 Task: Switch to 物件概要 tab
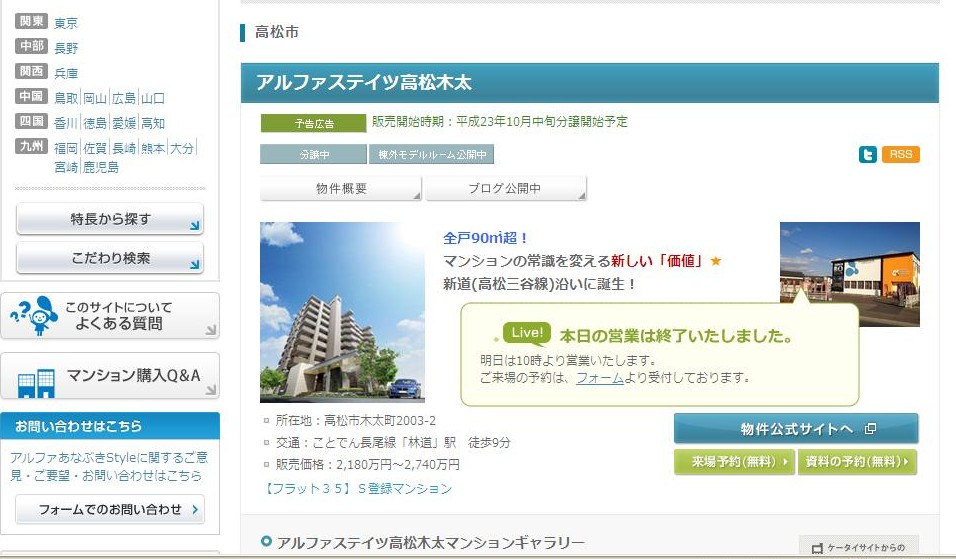(x=341, y=188)
